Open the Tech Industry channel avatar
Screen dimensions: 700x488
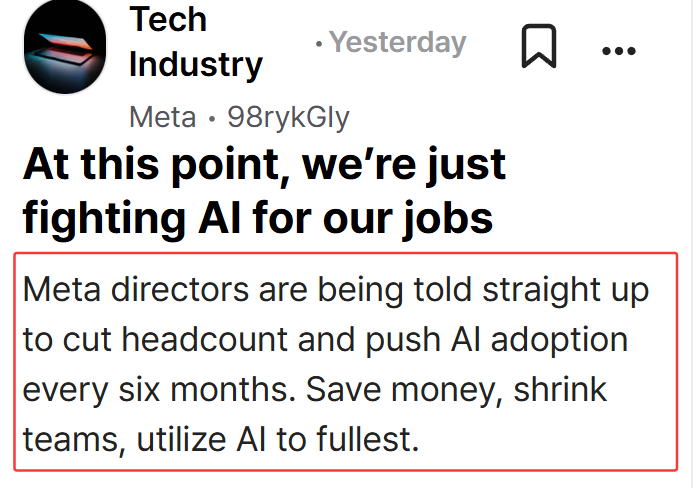(x=65, y=46)
